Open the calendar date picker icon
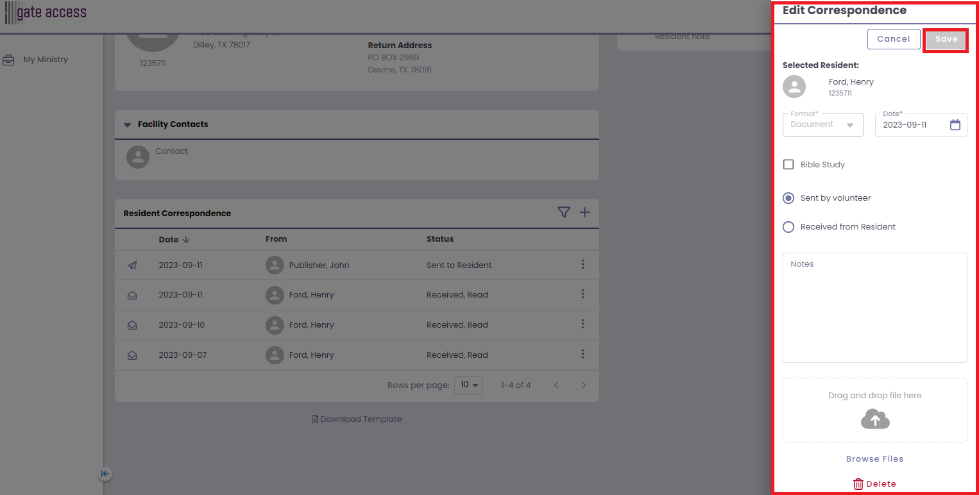Image resolution: width=979 pixels, height=495 pixels. pyautogui.click(x=955, y=125)
